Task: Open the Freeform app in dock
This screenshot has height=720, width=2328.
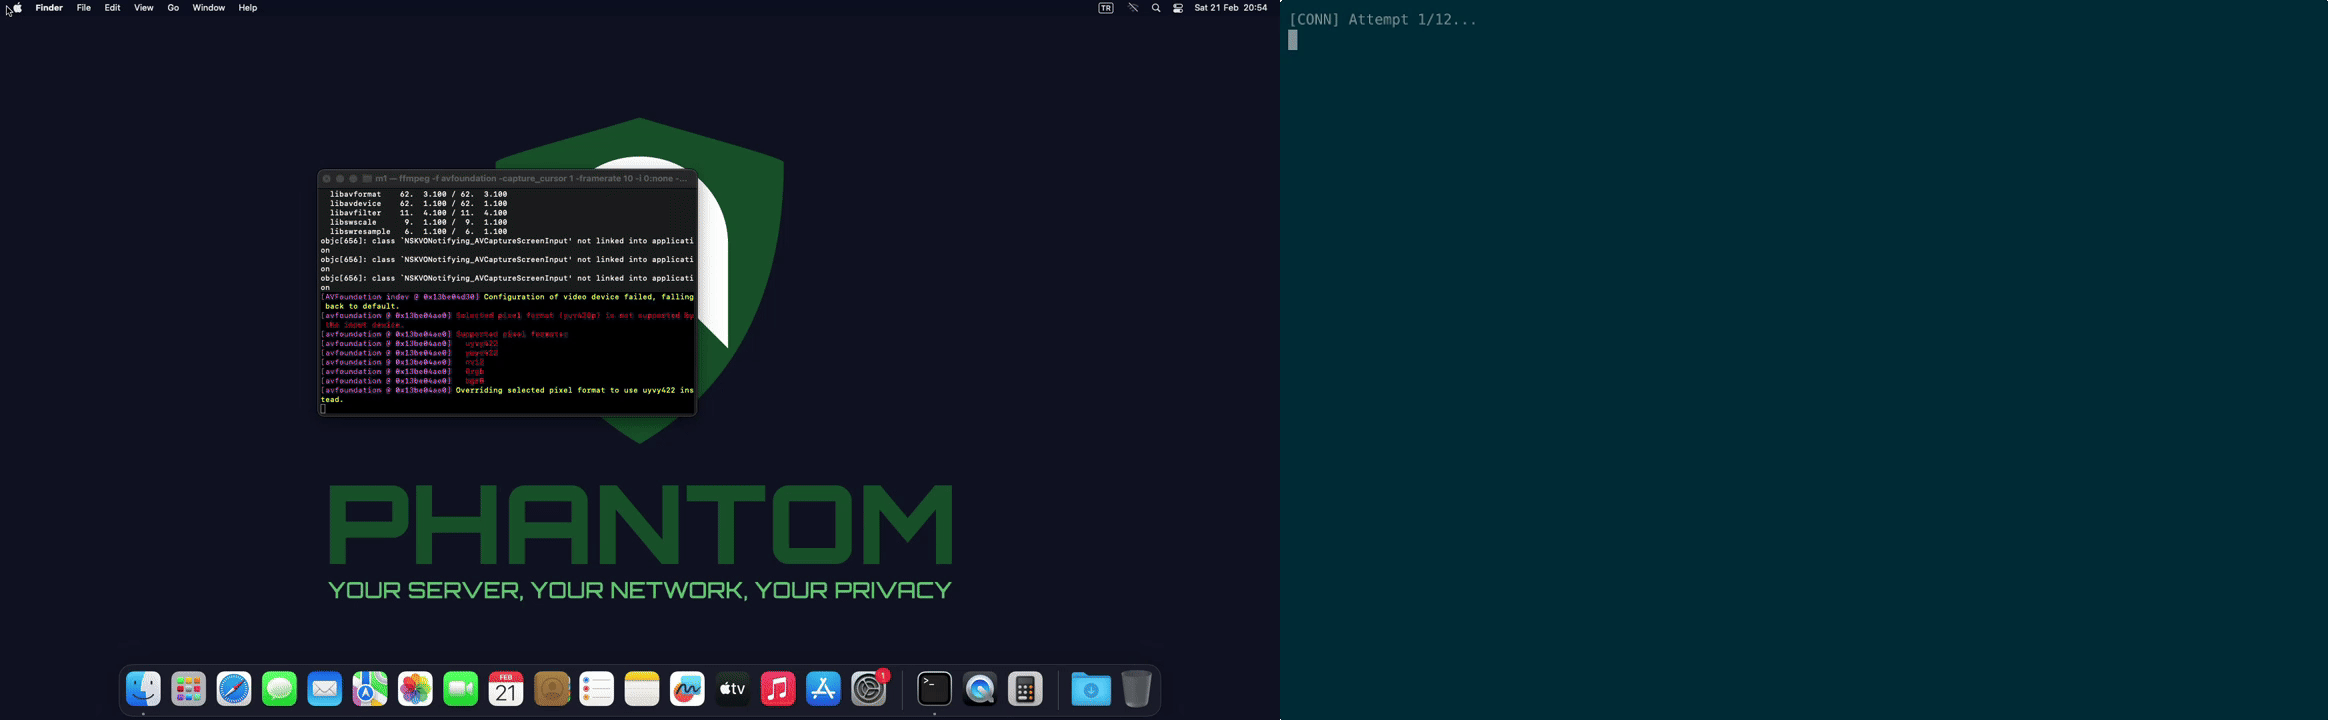Action: coord(687,689)
